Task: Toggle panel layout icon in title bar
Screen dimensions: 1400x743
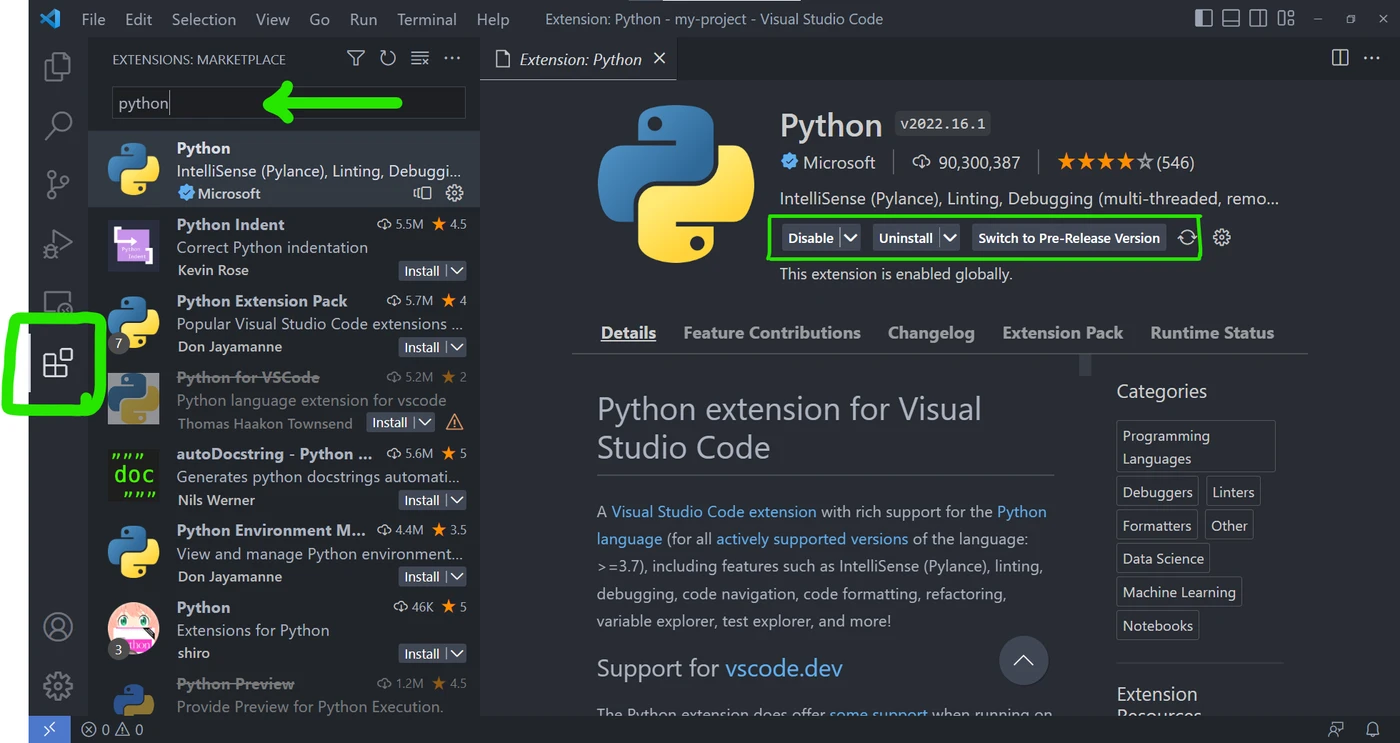Action: click(1231, 19)
